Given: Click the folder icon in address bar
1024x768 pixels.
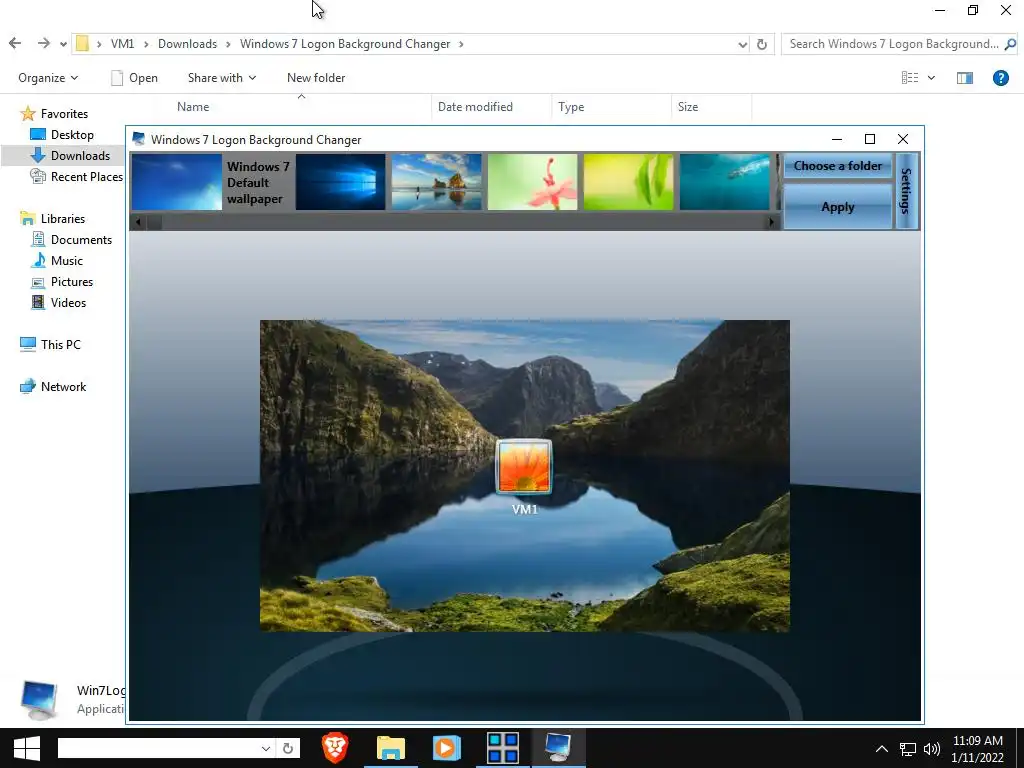Looking at the screenshot, I should click(x=82, y=44).
